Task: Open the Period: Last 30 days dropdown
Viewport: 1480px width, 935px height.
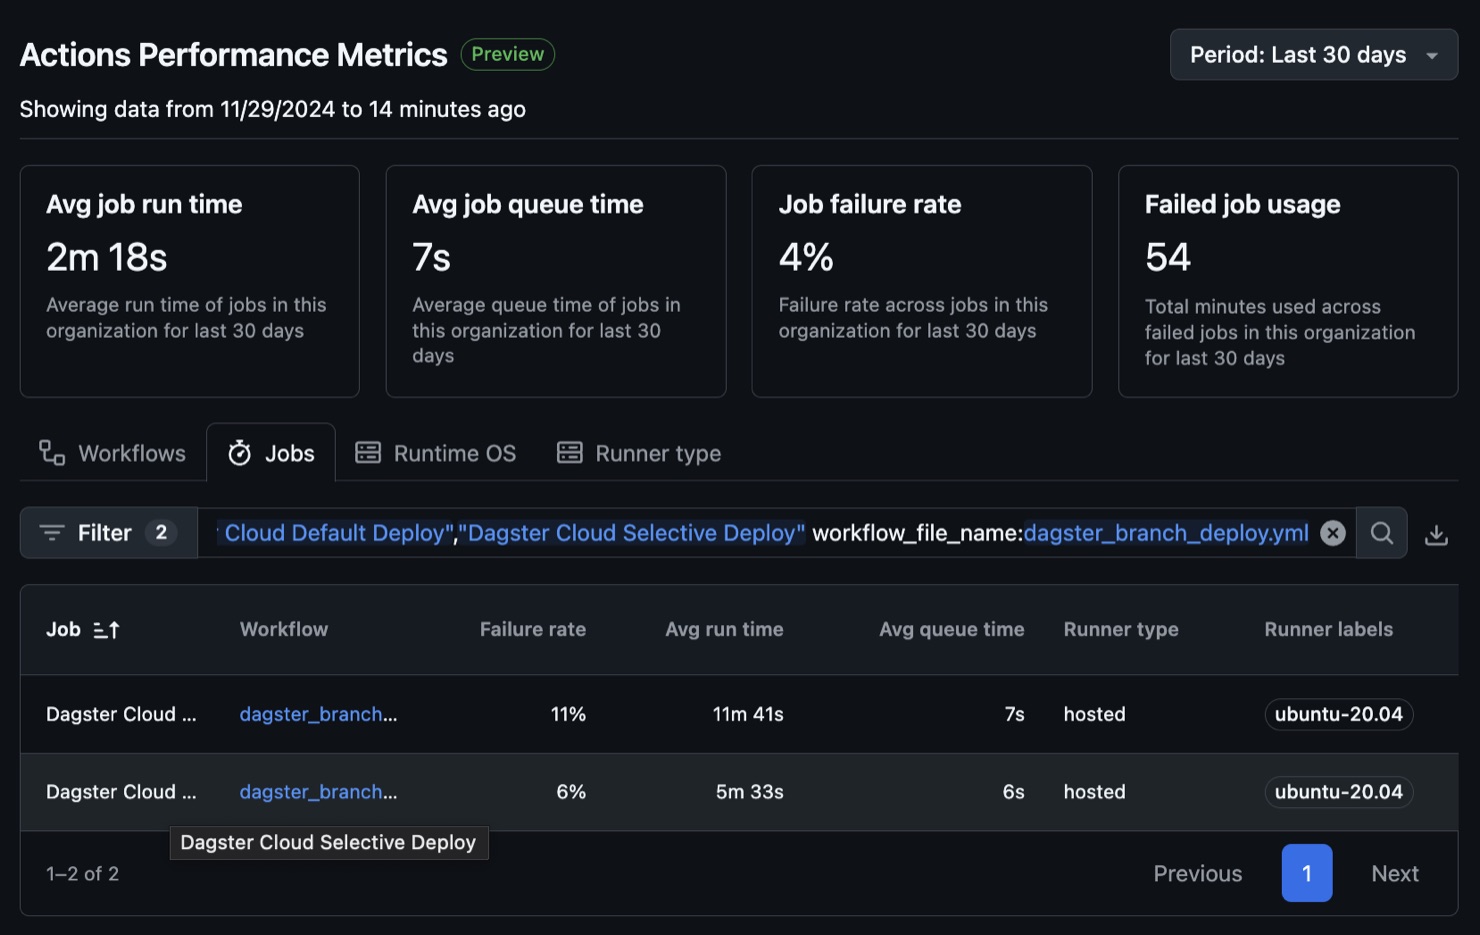Action: [1313, 55]
